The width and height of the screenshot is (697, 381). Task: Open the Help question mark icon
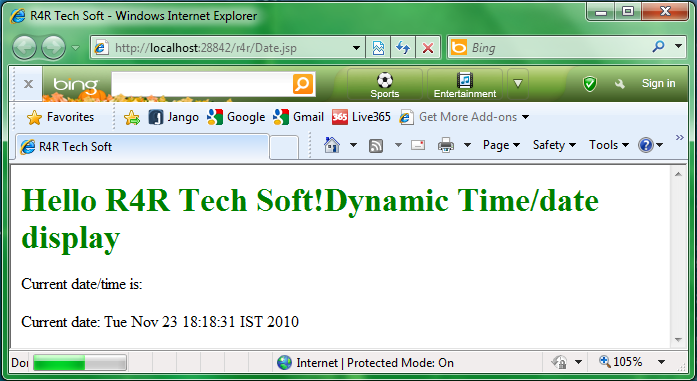[645, 145]
